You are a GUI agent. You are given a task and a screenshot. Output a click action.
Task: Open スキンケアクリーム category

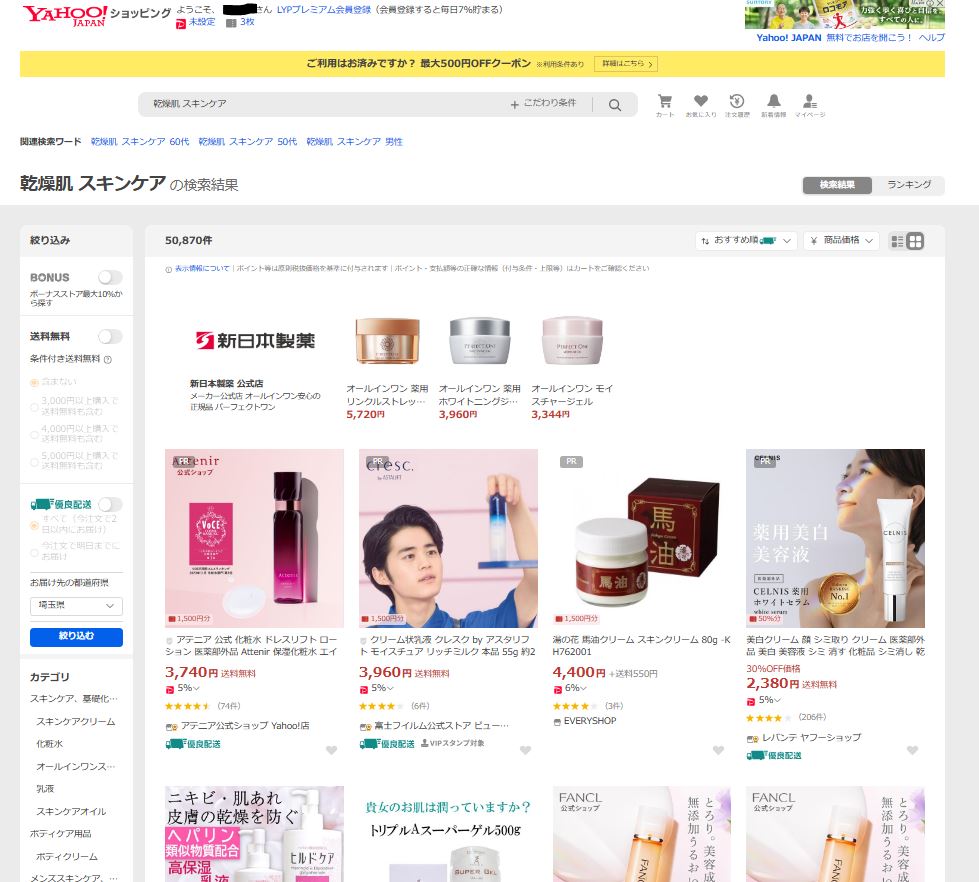coord(76,722)
